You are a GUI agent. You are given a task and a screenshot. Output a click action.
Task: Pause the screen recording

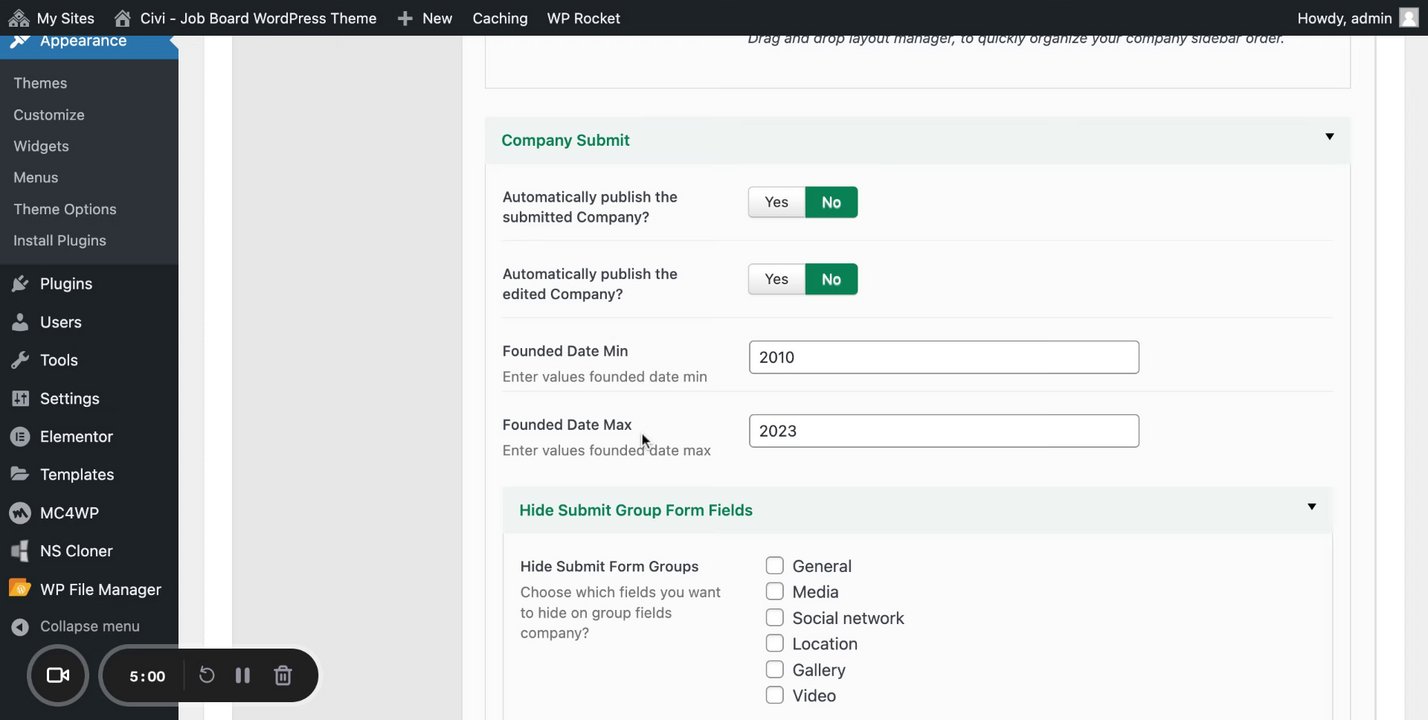pyautogui.click(x=243, y=676)
